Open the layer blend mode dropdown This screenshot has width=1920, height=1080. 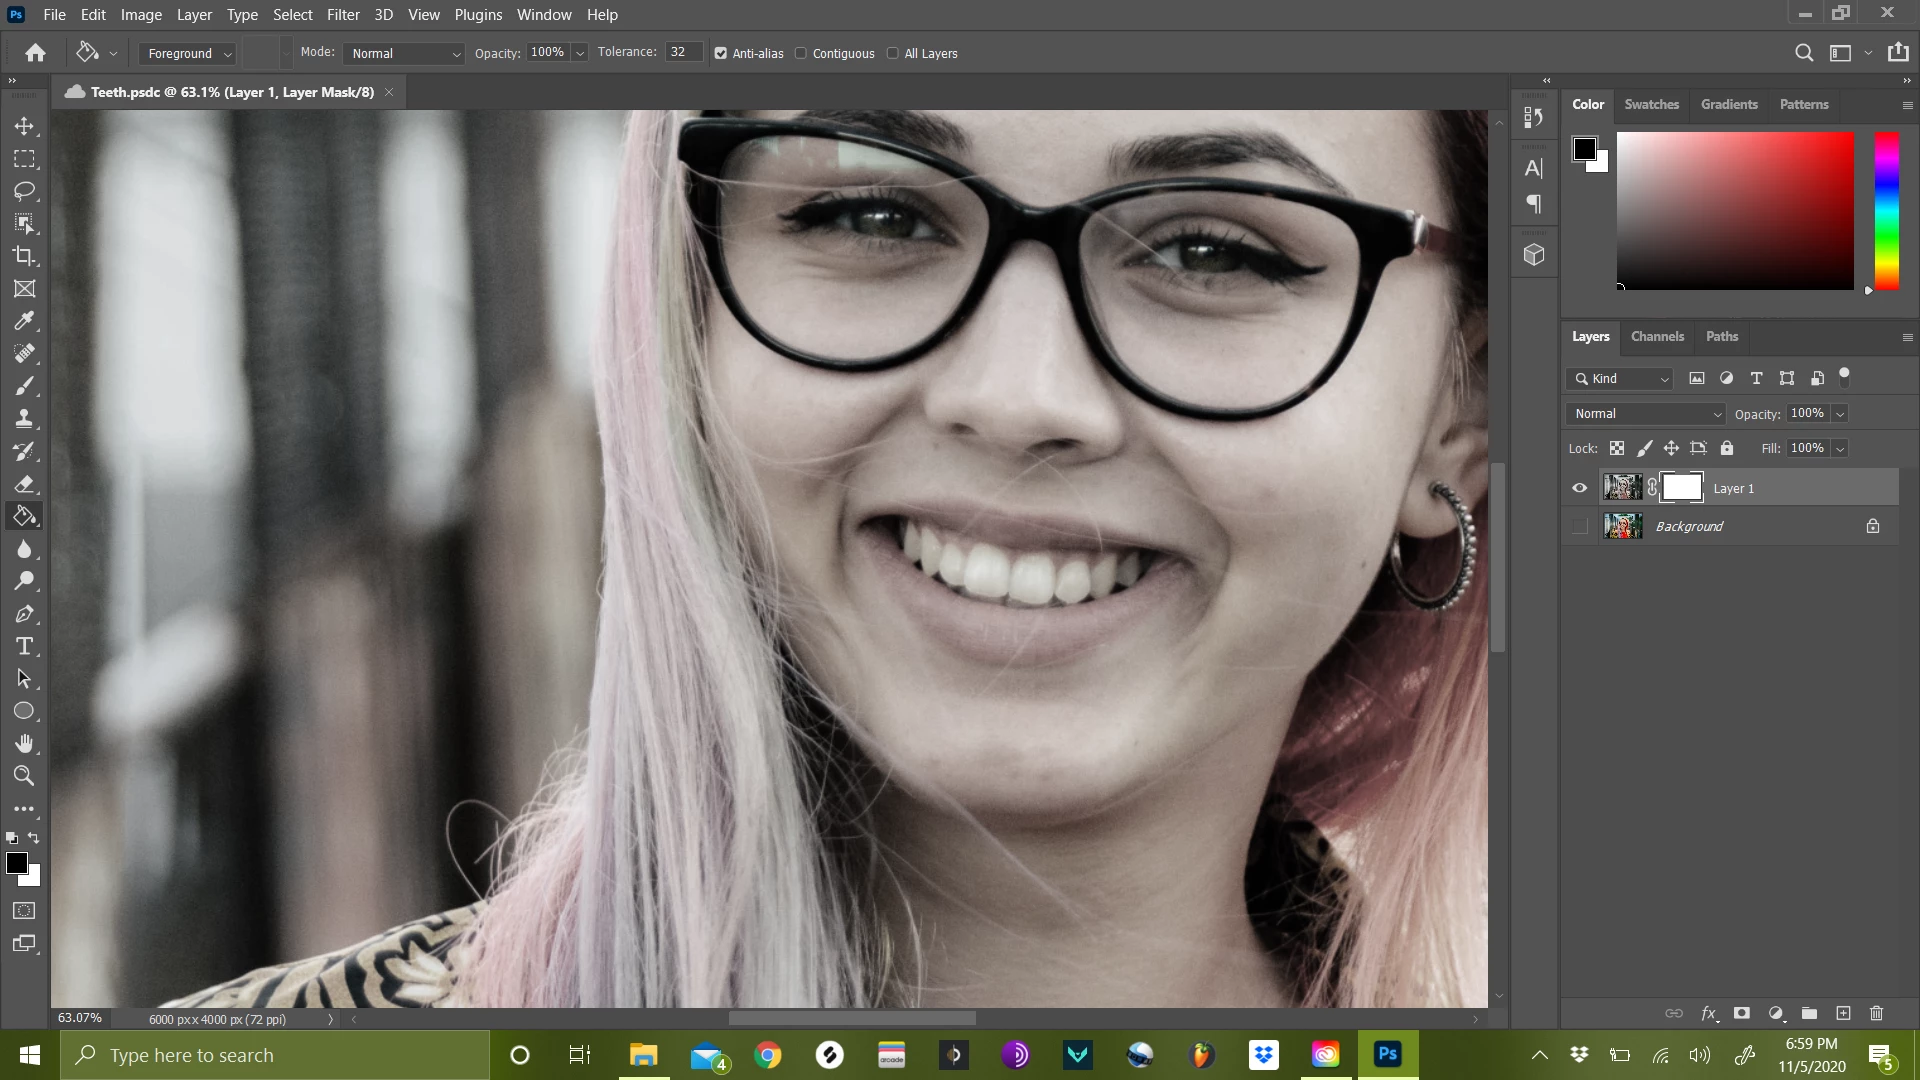coord(1646,414)
